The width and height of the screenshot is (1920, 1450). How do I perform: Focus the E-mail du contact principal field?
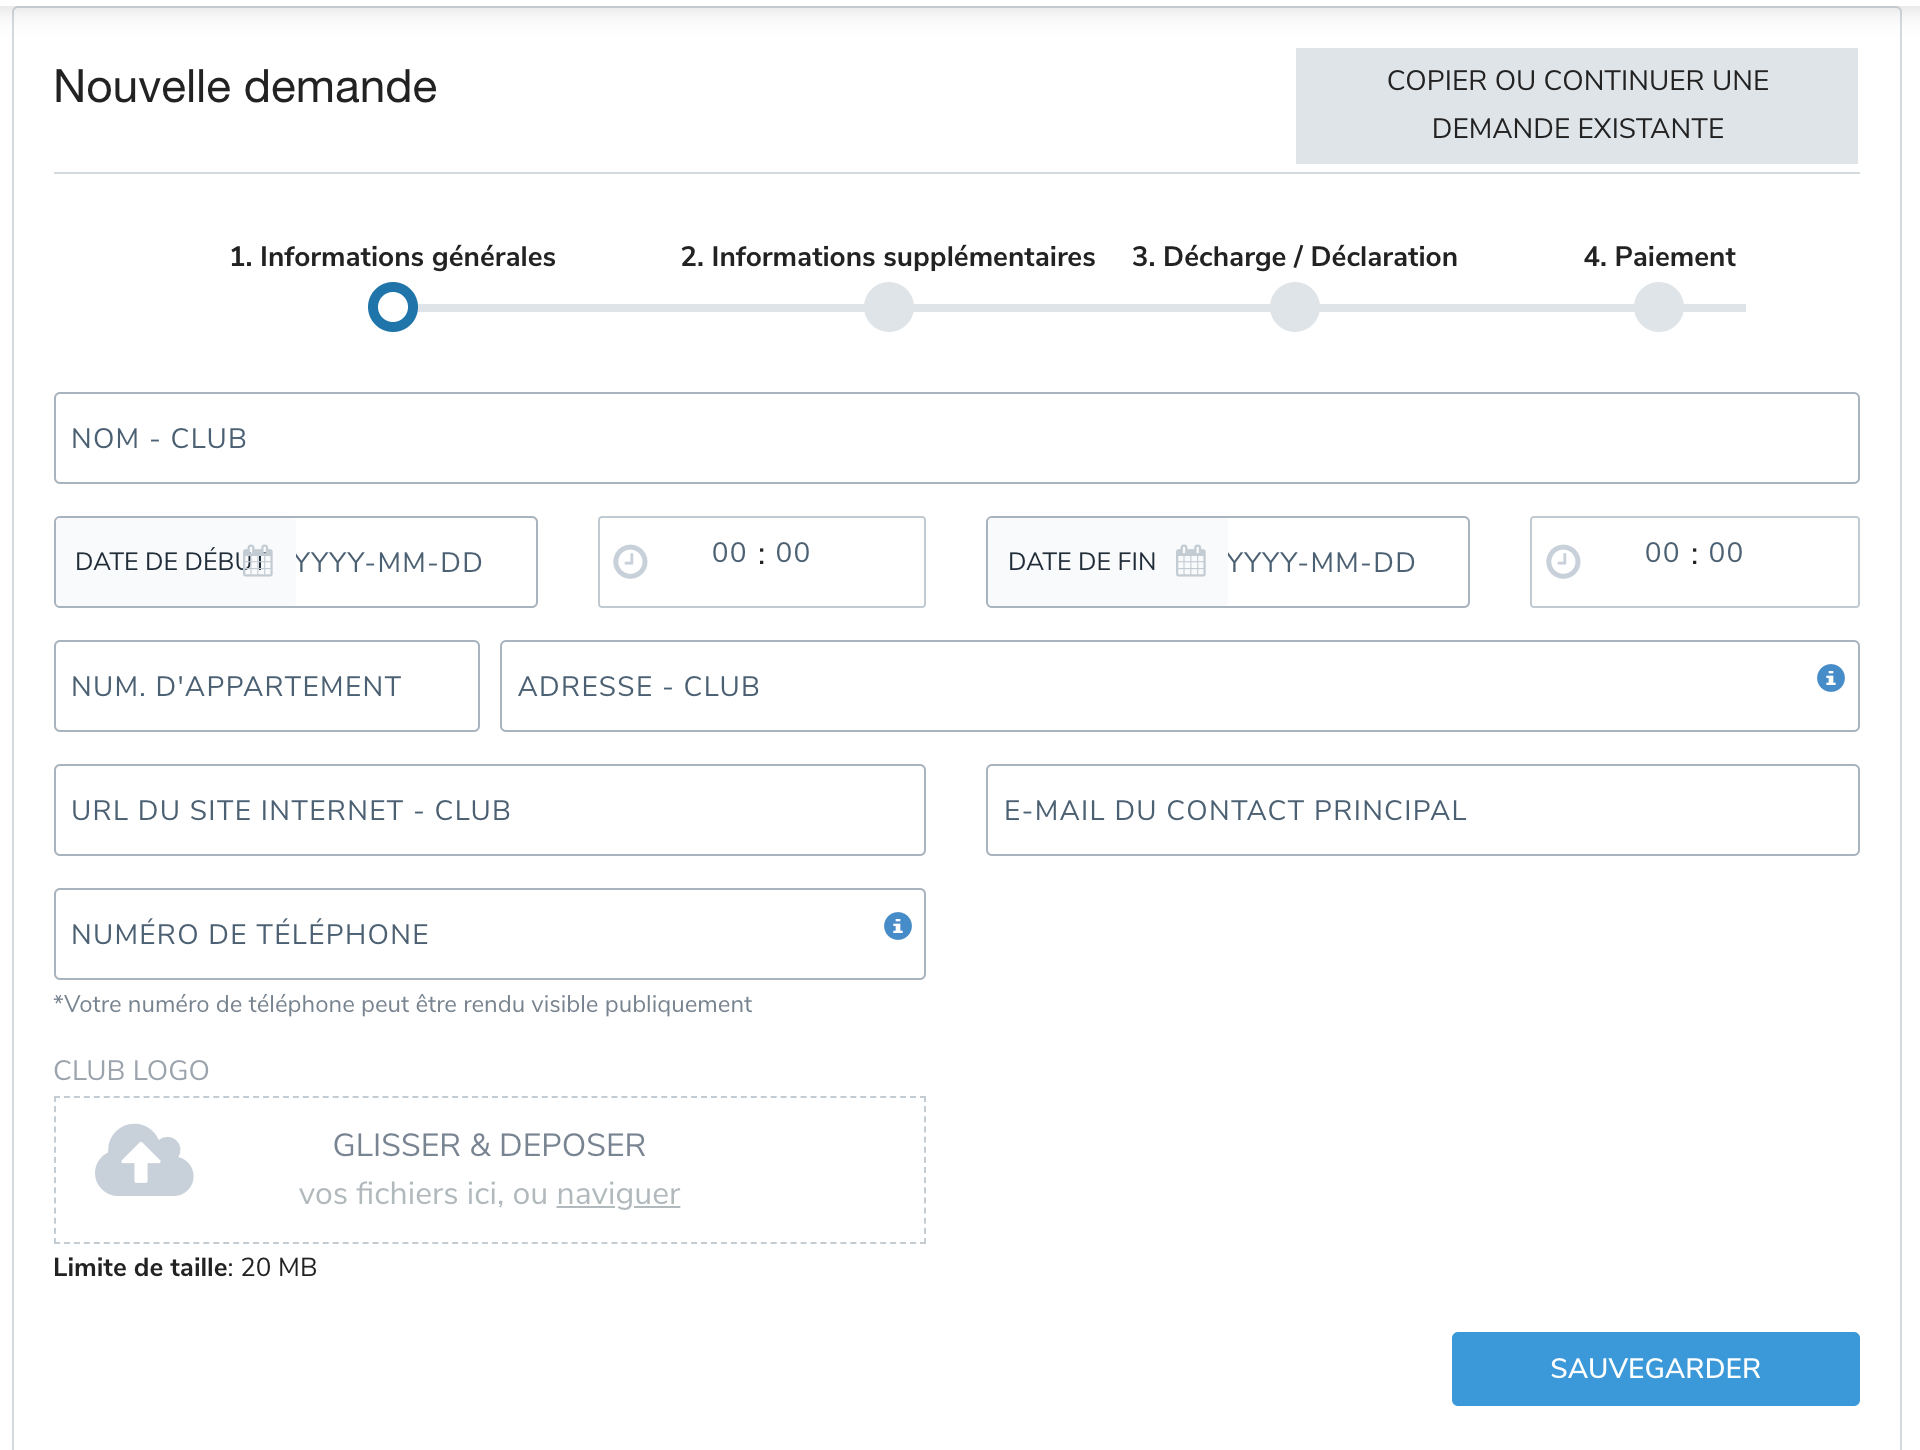[1423, 810]
